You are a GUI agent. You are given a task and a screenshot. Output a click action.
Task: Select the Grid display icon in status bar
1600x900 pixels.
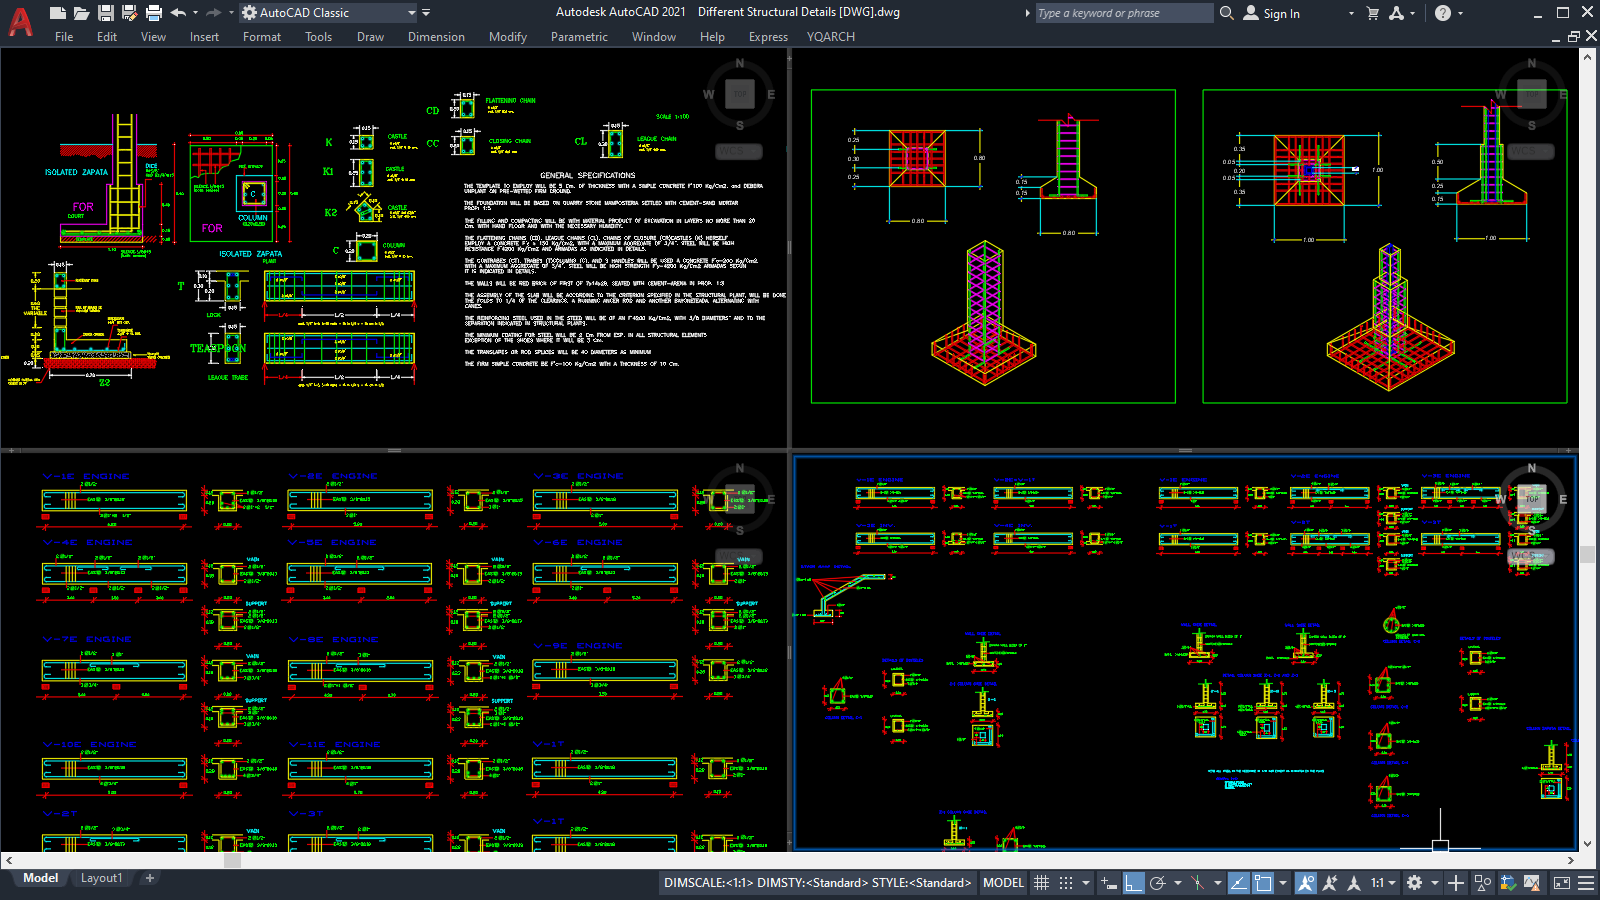1042,883
